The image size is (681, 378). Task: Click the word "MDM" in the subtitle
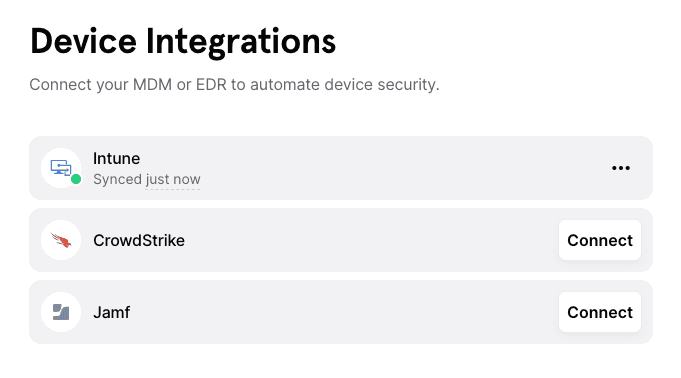pyautogui.click(x=152, y=84)
